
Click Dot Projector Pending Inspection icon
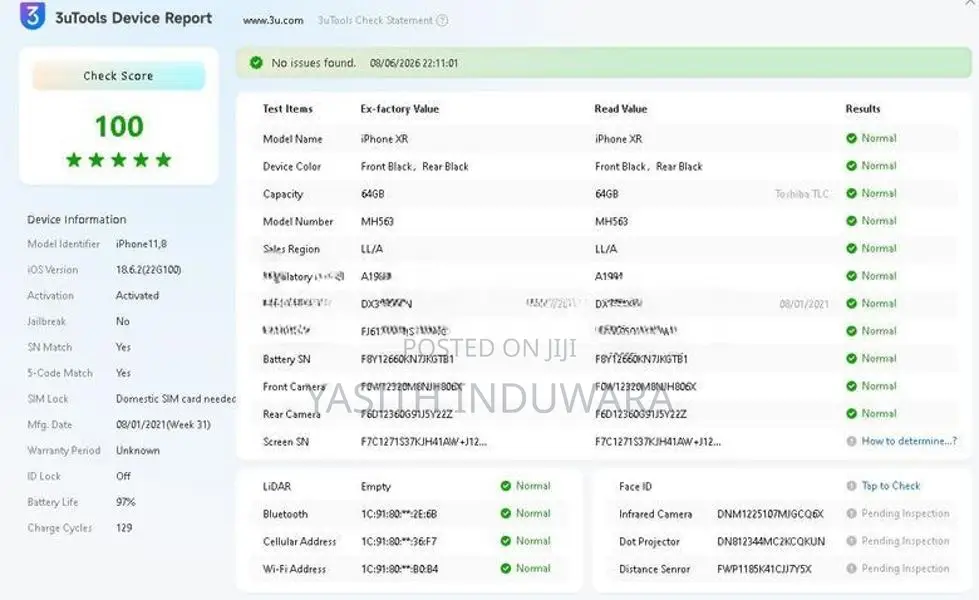851,541
